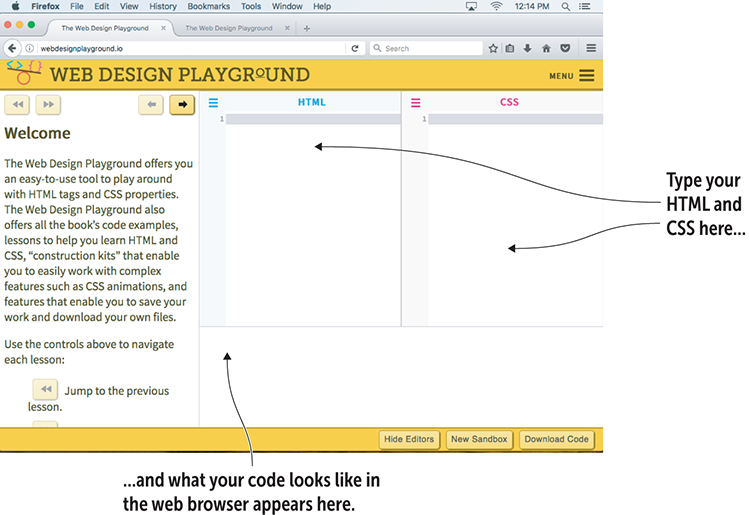Image resolution: width=750 pixels, height=515 pixels.
Task: Click the Firefox home icon
Action: click(x=546, y=48)
